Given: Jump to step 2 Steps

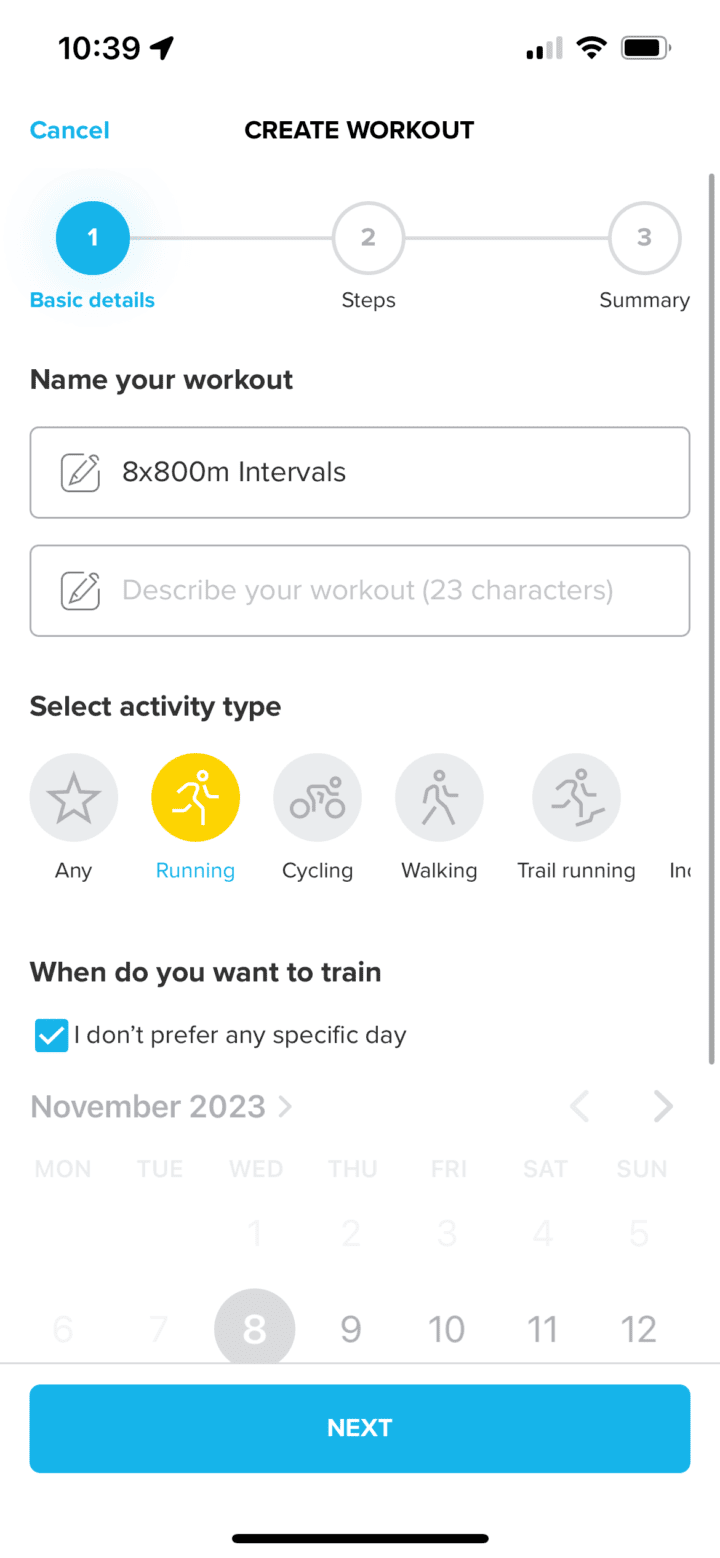Looking at the screenshot, I should tap(368, 238).
